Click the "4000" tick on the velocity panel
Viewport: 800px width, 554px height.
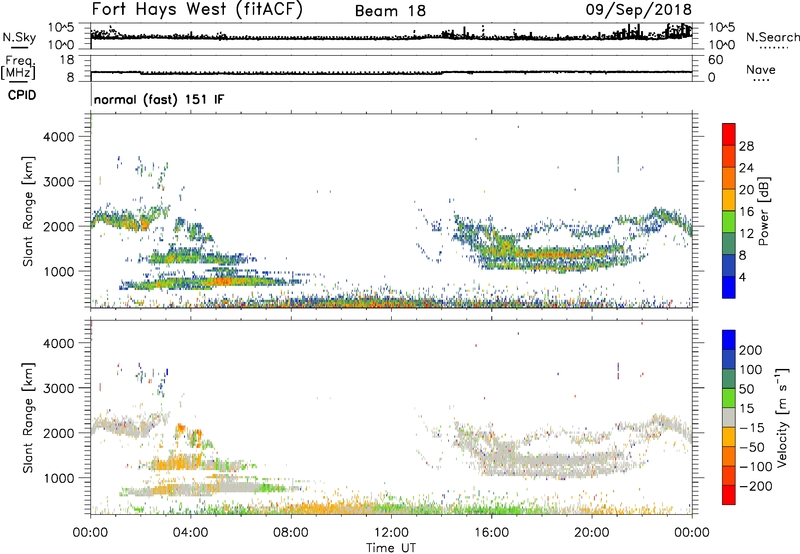(58, 343)
